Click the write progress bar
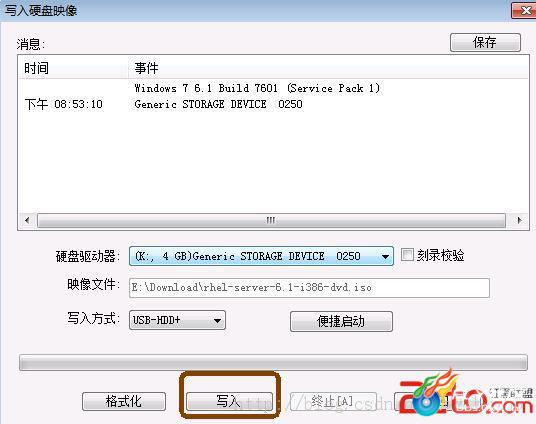Image resolution: width=536 pixels, height=424 pixels. click(273, 362)
